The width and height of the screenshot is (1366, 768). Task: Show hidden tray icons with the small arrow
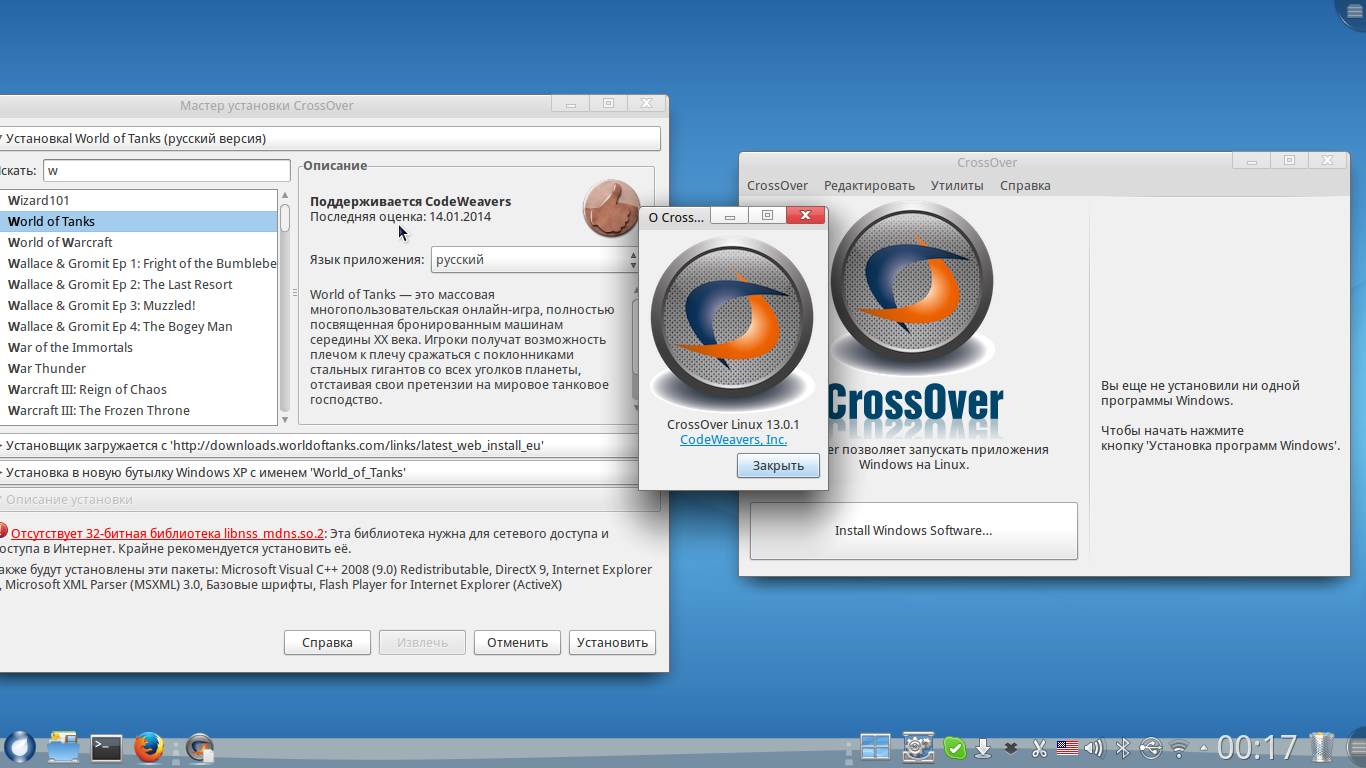(x=1203, y=748)
